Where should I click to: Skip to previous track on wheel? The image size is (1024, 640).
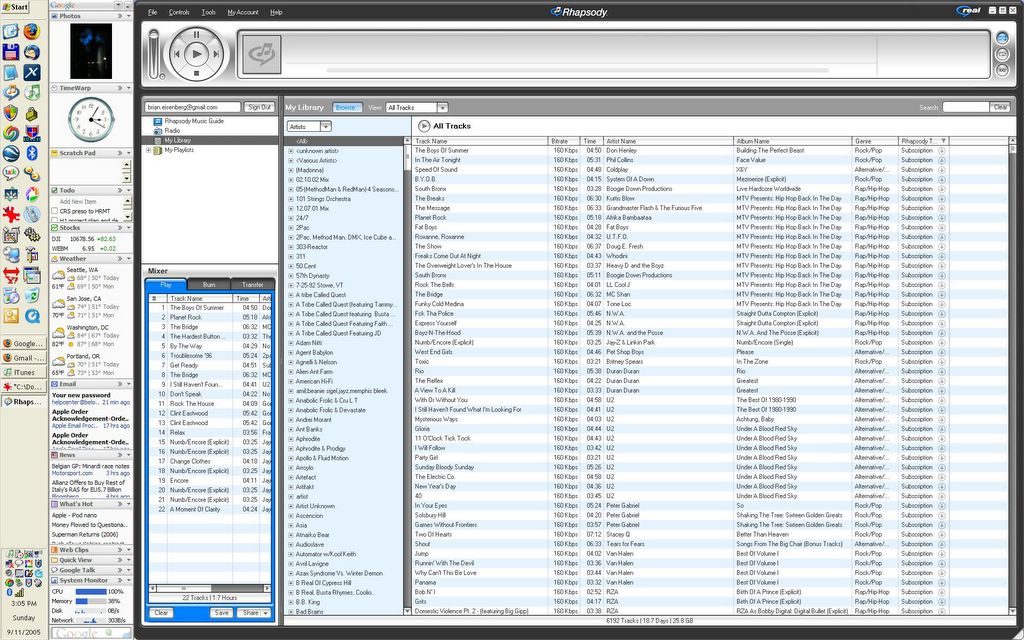tap(177, 54)
